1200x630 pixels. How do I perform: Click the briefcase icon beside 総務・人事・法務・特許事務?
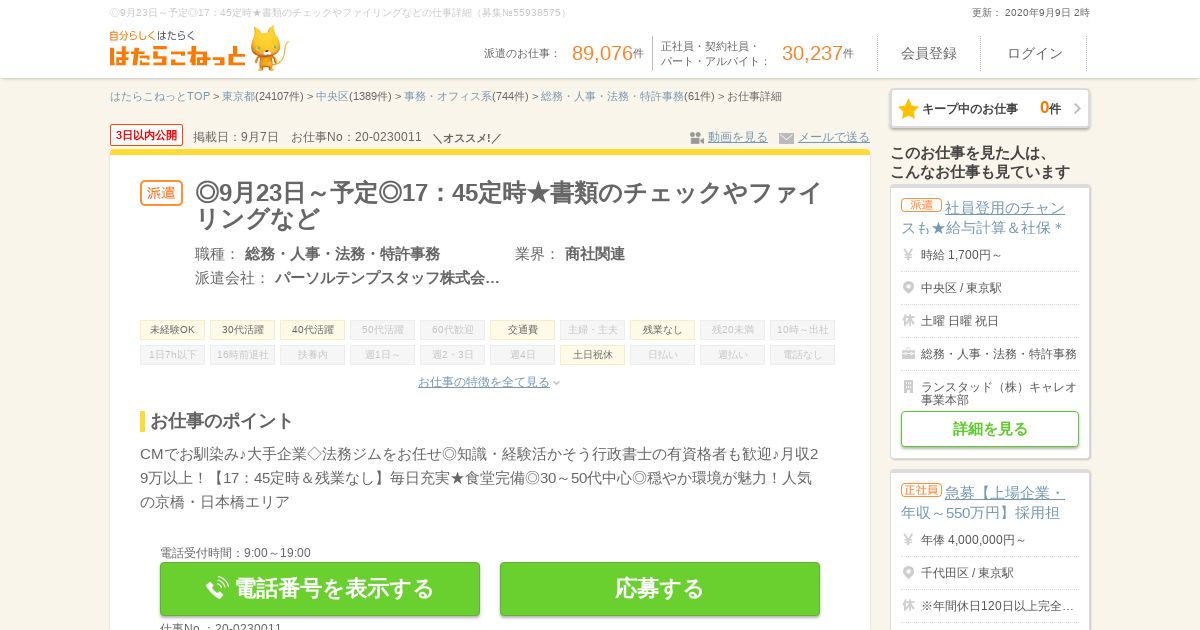pos(908,354)
